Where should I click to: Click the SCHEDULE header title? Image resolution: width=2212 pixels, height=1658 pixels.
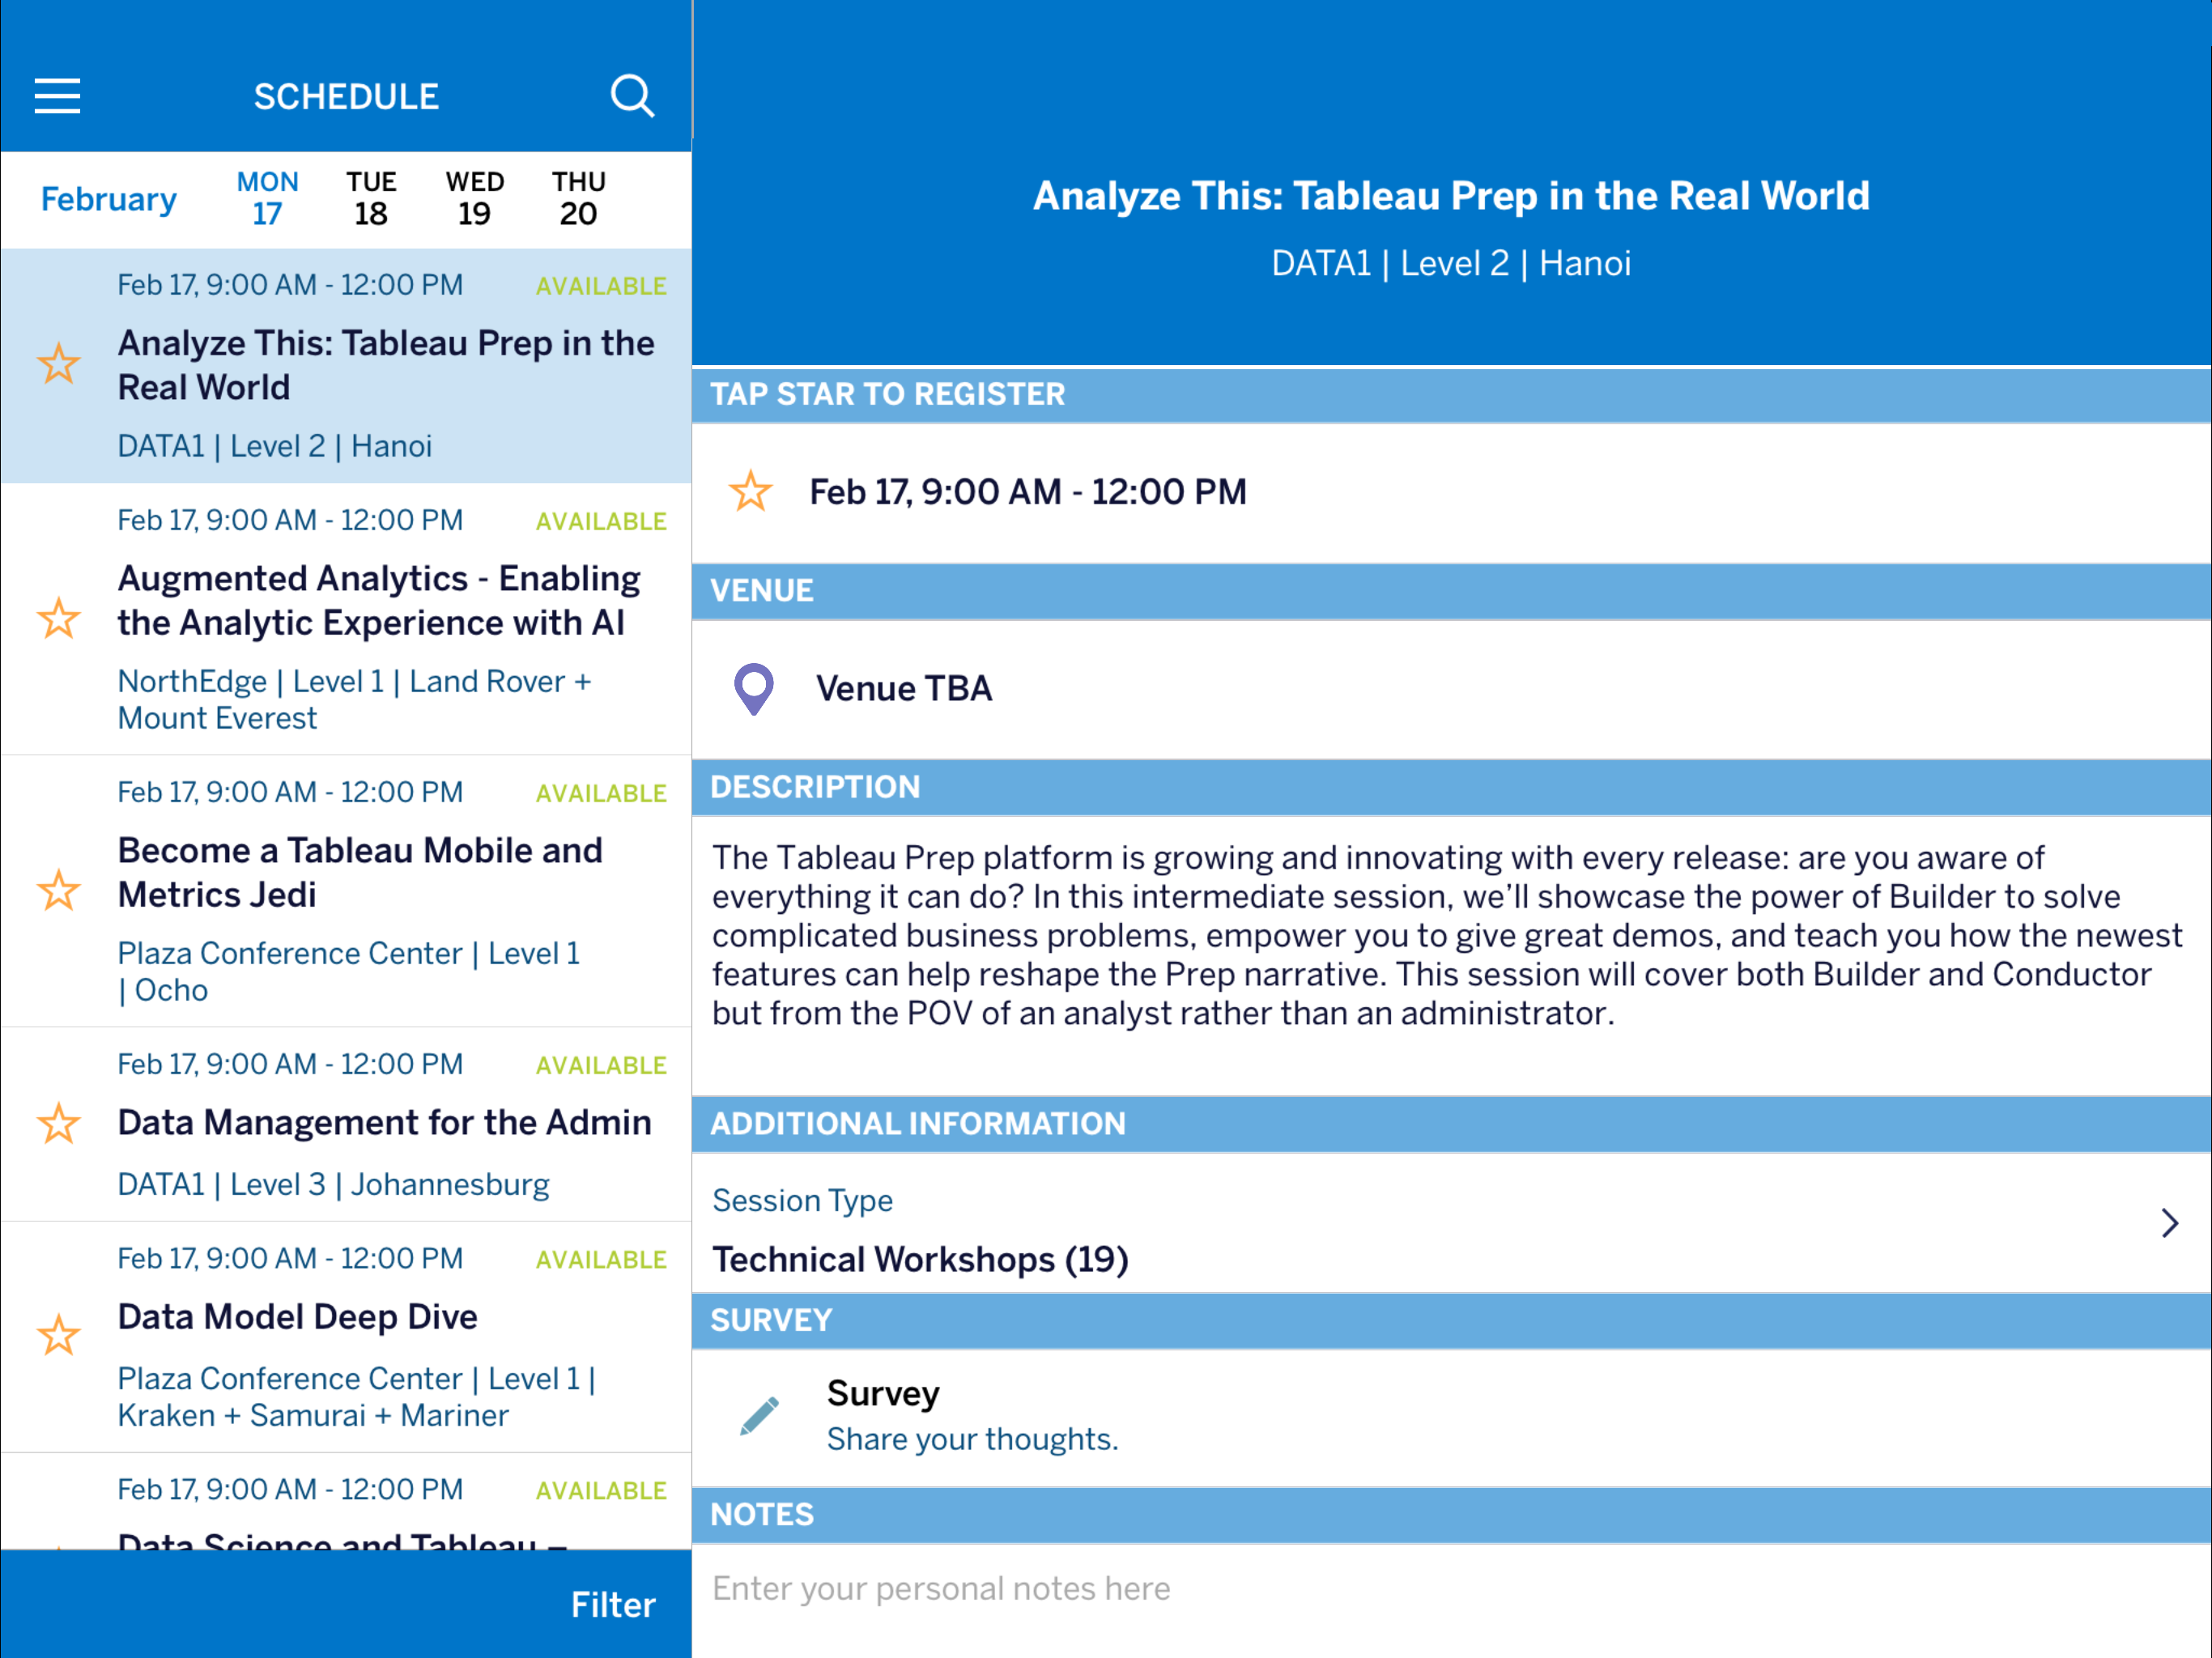click(x=346, y=97)
